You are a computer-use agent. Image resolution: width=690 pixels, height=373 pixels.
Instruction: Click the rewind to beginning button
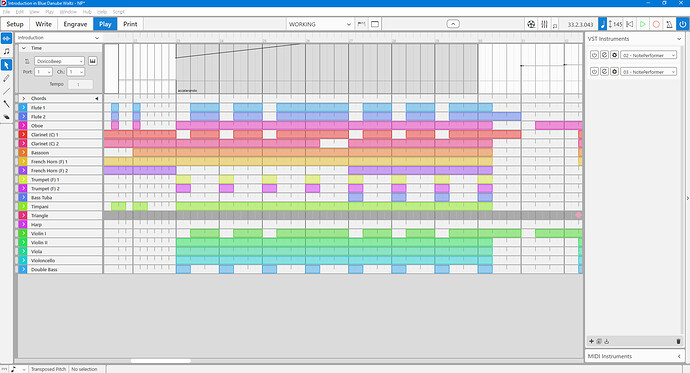(630, 24)
